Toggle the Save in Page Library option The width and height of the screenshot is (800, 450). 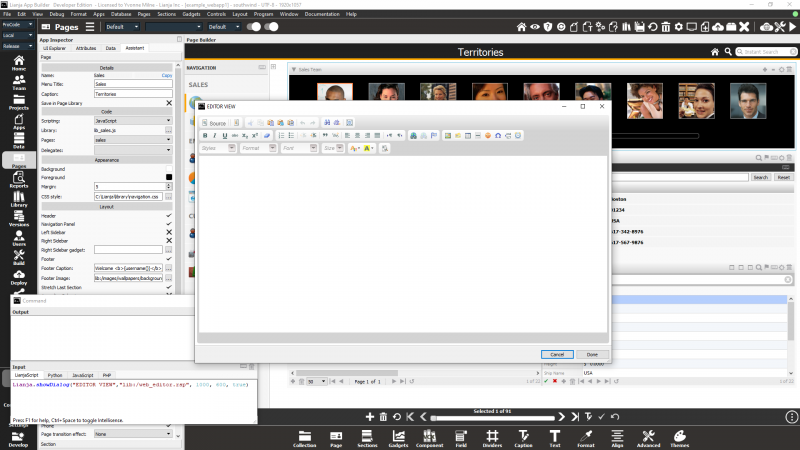click(x=169, y=103)
